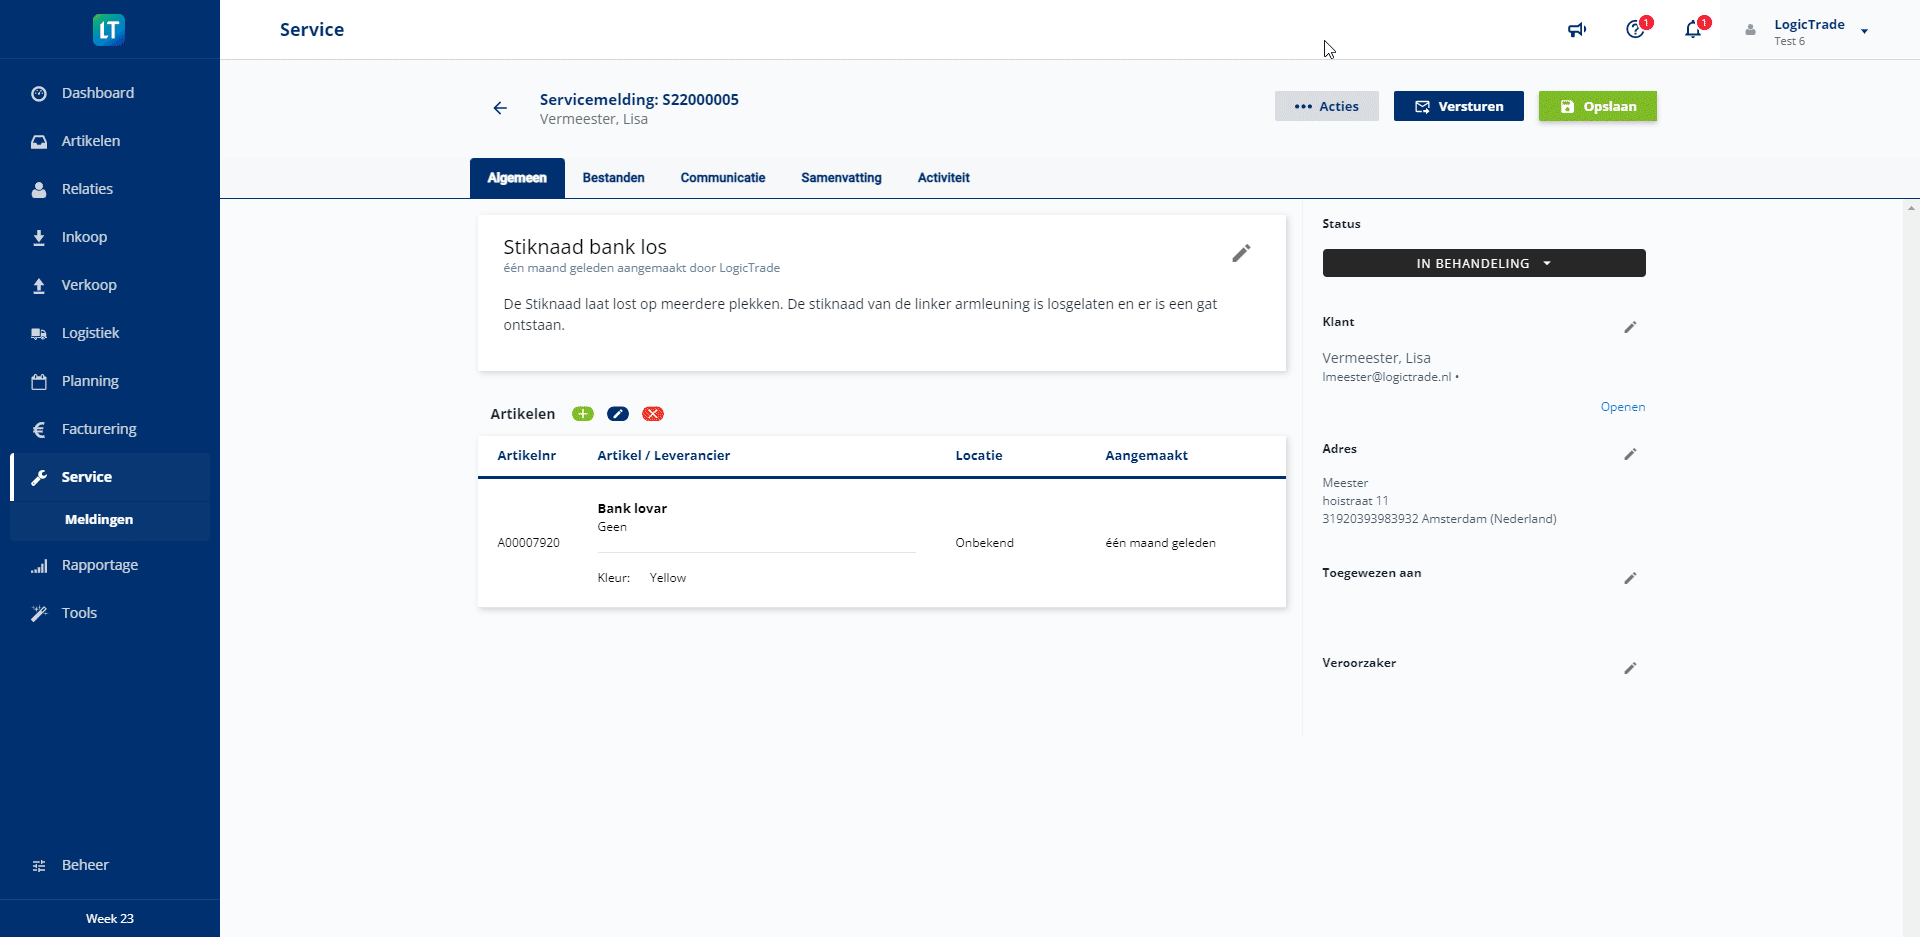1920x937 pixels.
Task: Click the back arrow next to Servicemelding
Action: point(500,108)
